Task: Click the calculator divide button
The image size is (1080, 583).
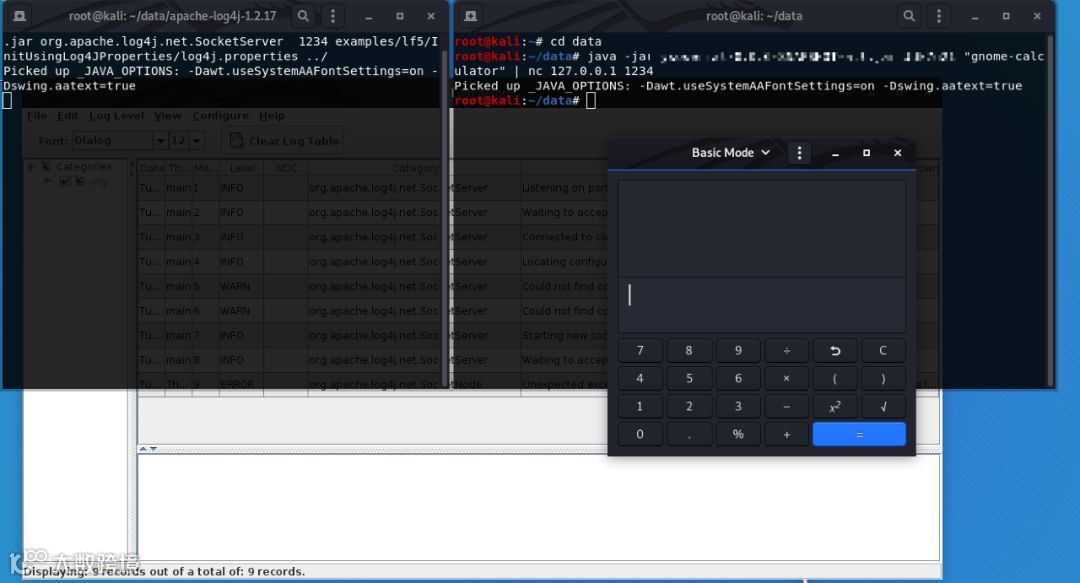Action: [787, 351]
